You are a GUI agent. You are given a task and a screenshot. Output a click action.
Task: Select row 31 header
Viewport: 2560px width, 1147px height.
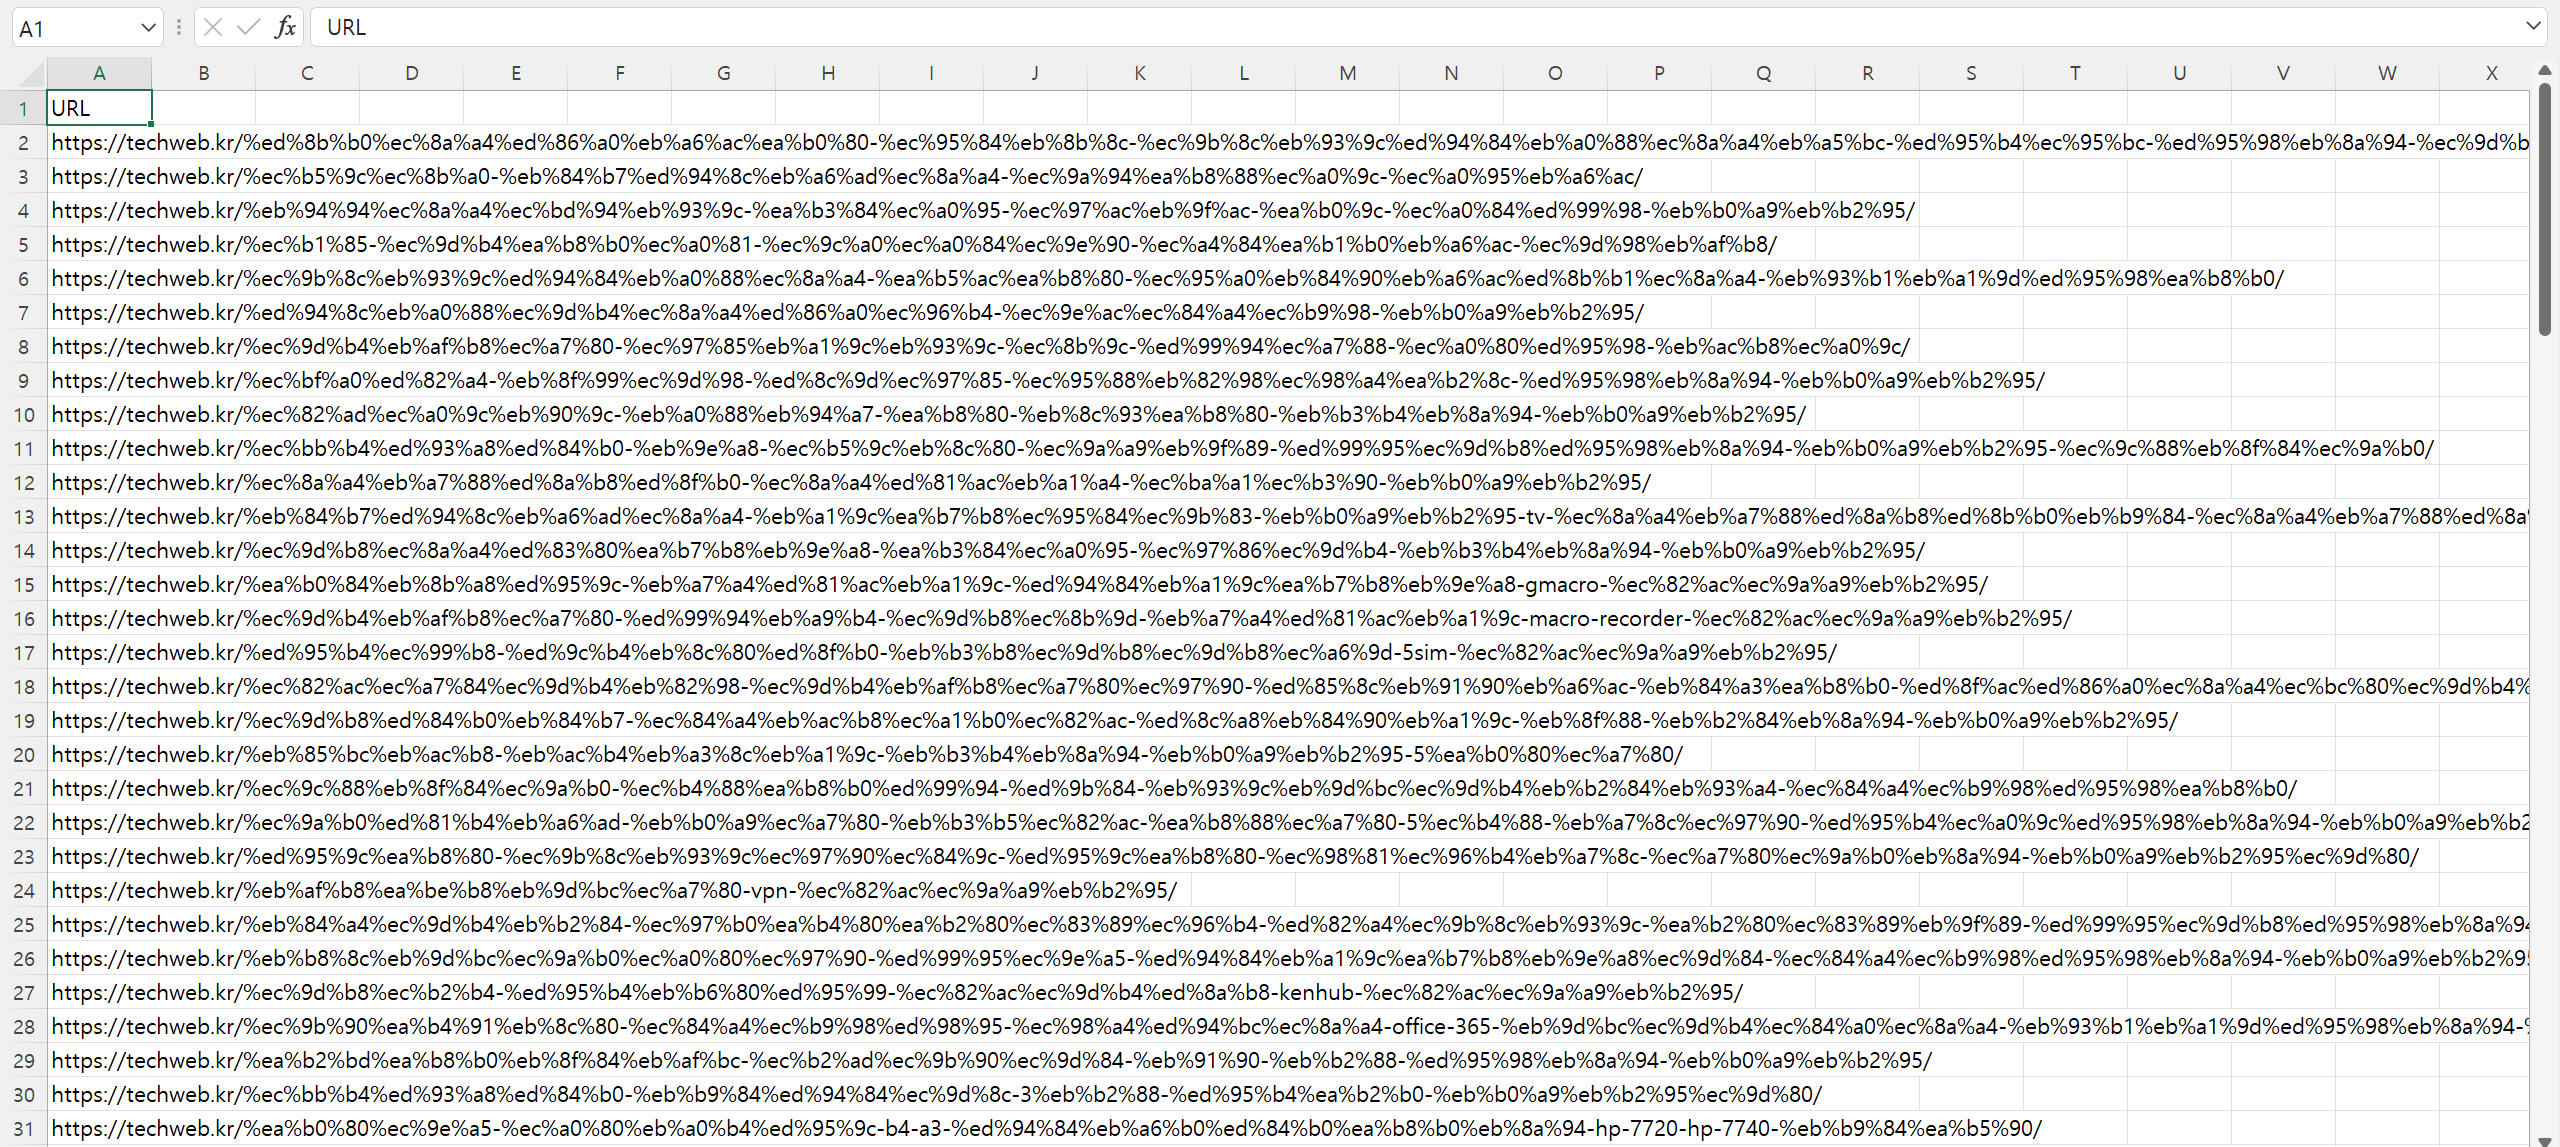click(23, 1128)
